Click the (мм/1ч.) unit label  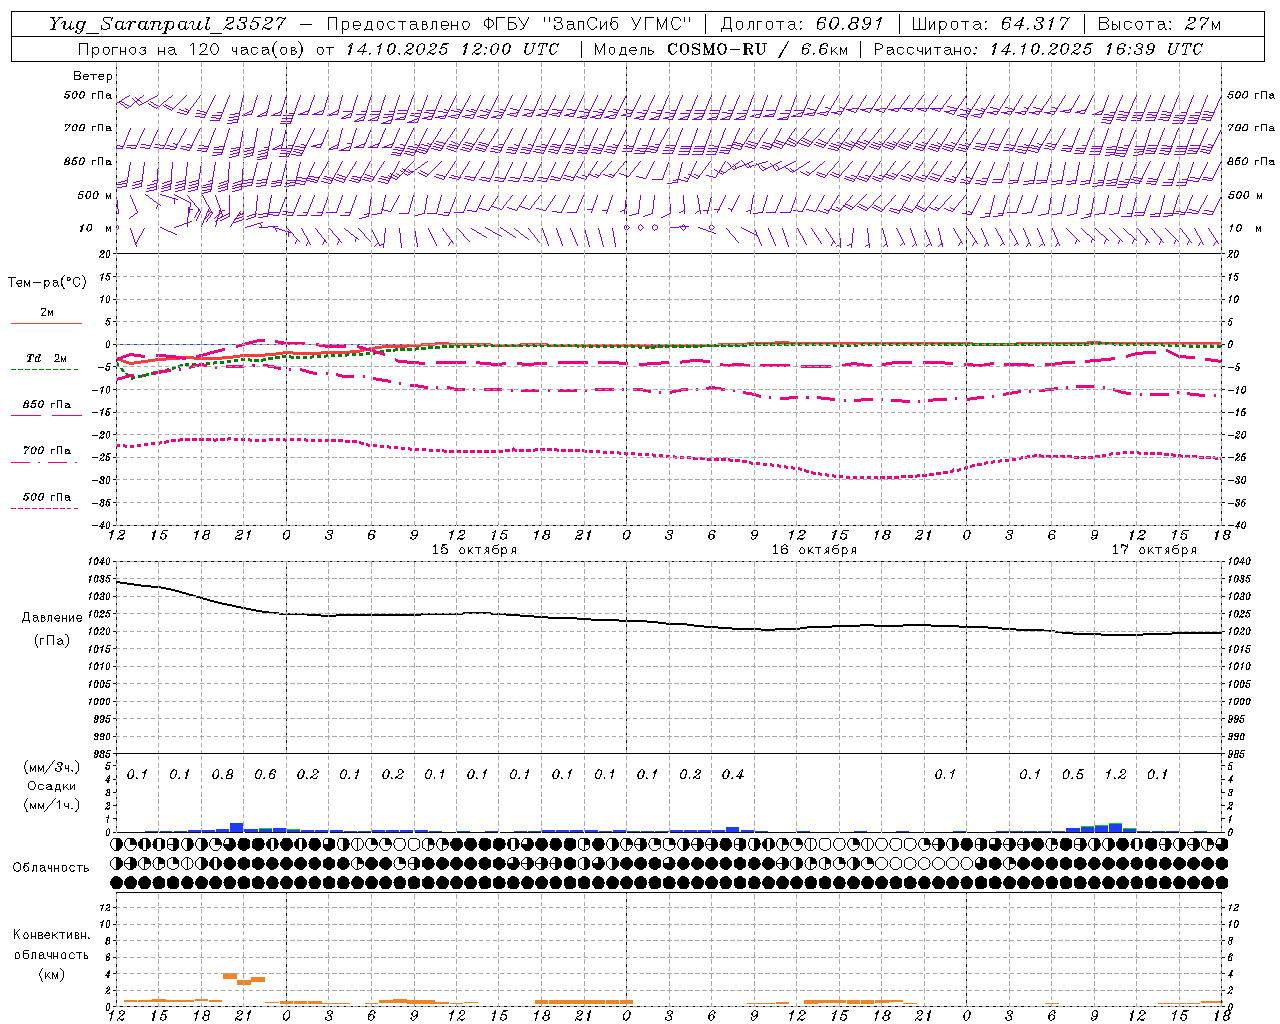[x=52, y=805]
